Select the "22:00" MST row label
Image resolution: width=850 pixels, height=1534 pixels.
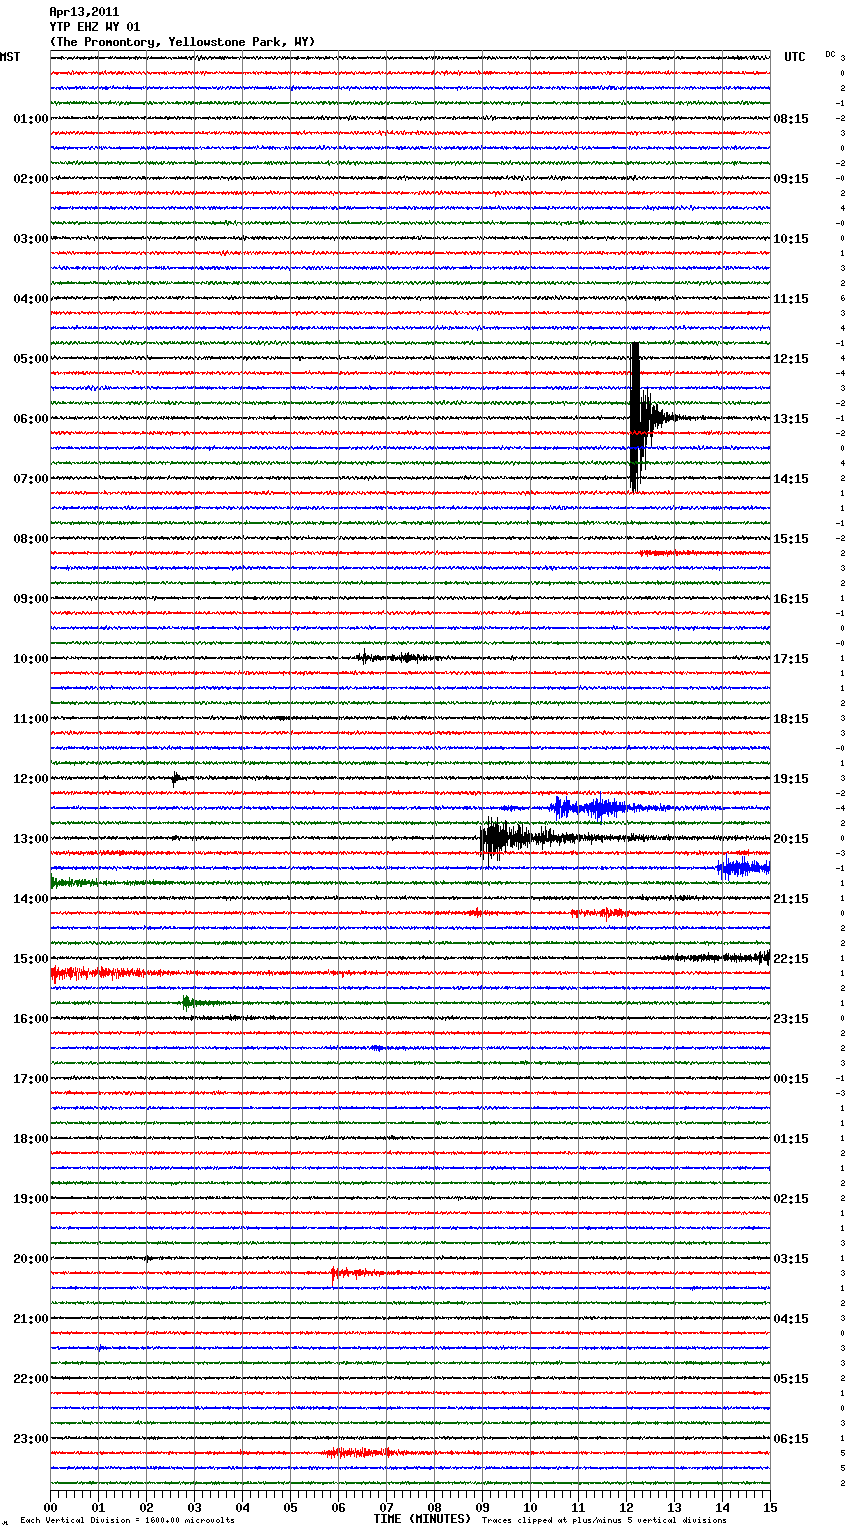coord(31,1379)
